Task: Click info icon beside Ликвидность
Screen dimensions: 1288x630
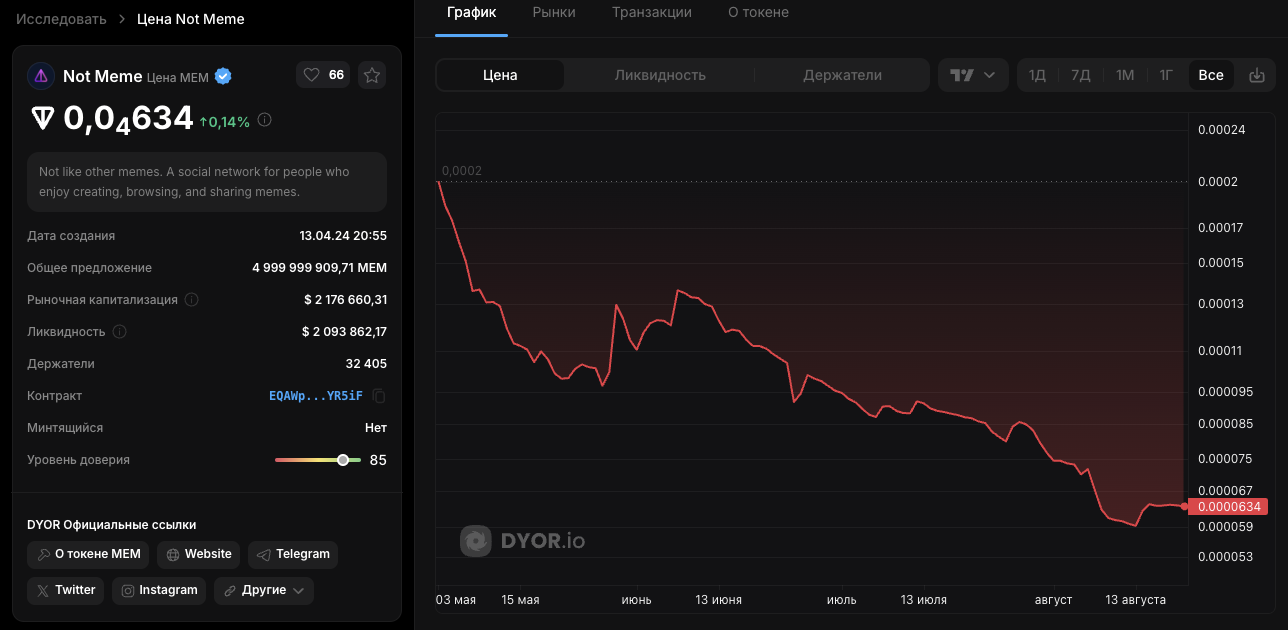Action: (x=119, y=332)
